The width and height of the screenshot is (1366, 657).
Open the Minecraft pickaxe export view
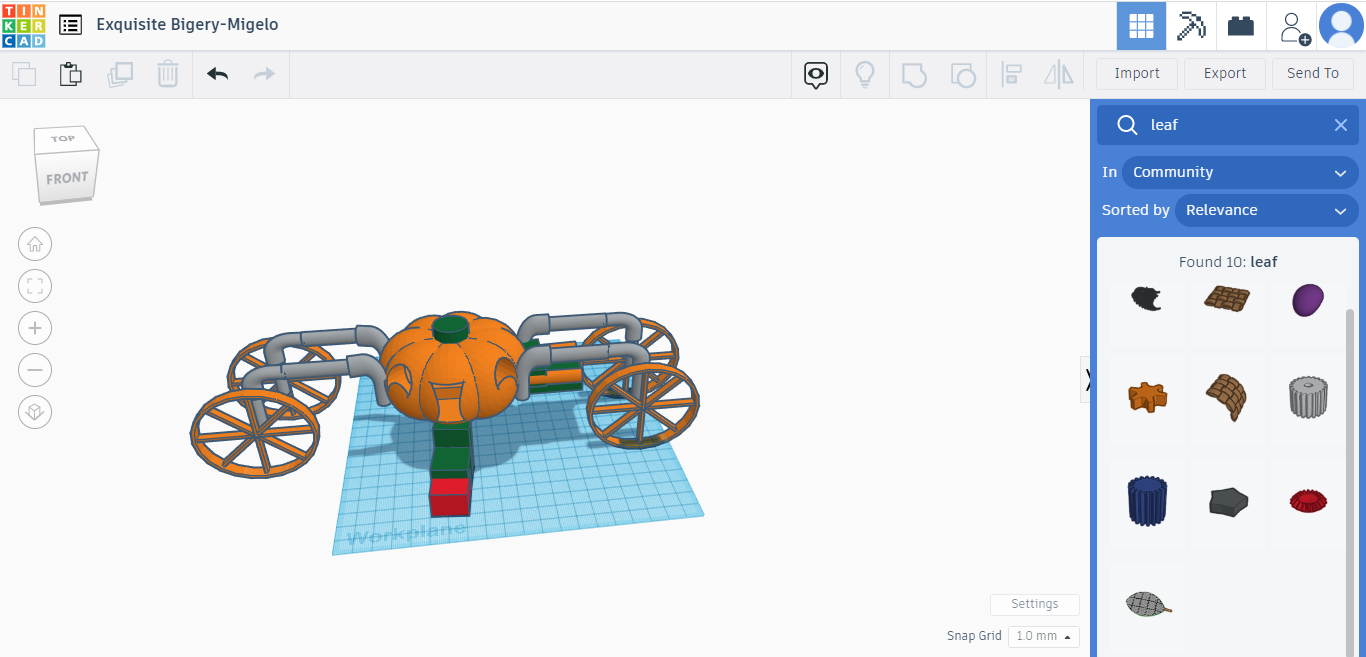coord(1190,25)
